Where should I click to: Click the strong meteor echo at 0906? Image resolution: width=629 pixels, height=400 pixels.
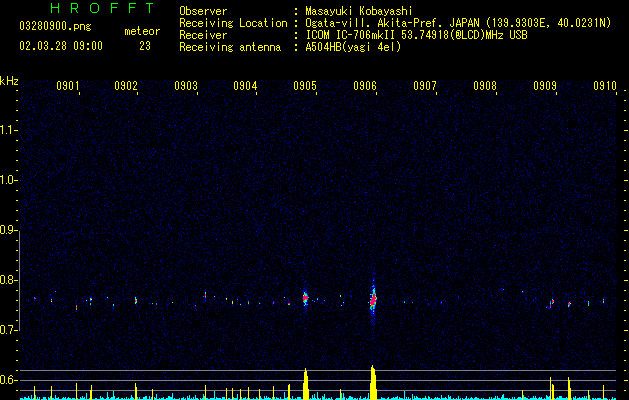(x=373, y=300)
